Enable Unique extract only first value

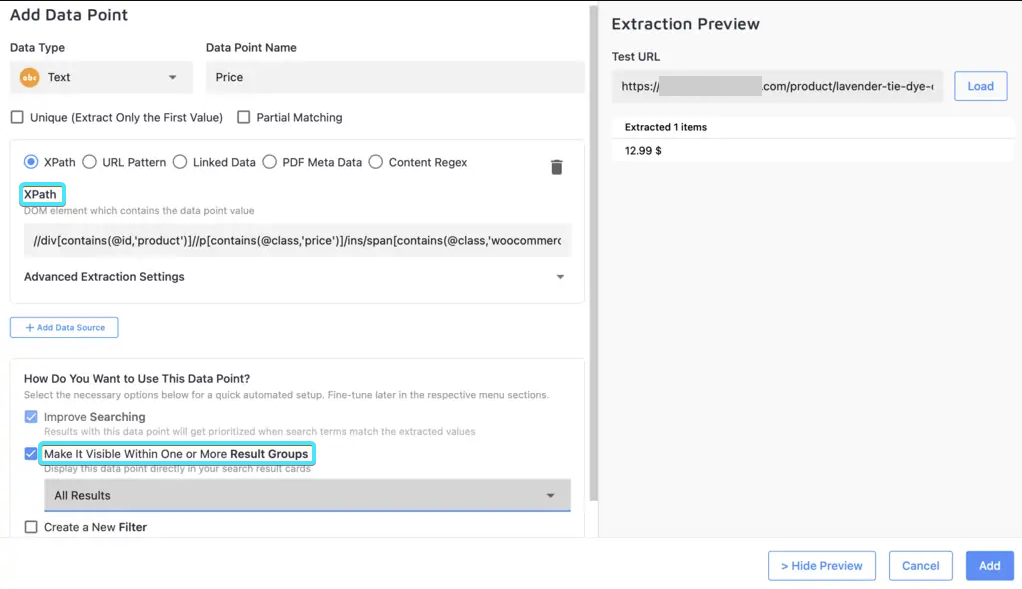point(17,117)
